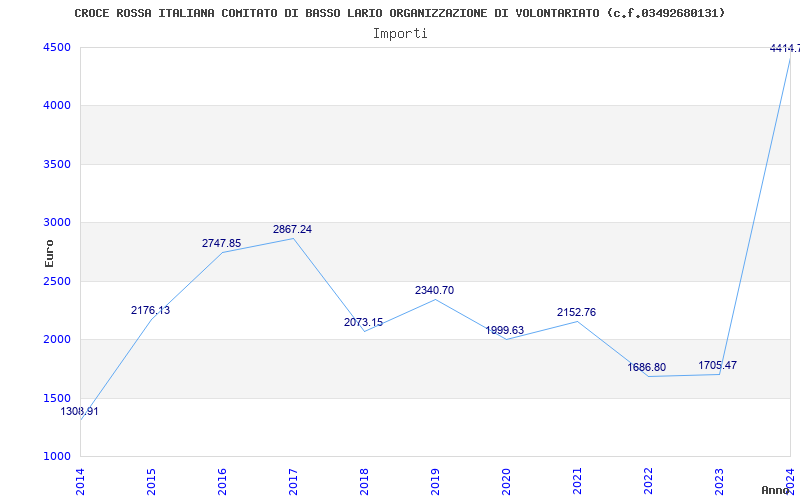Screen dimensions: 800x500
Task: Select data label 2747.85
Action: coord(221,243)
